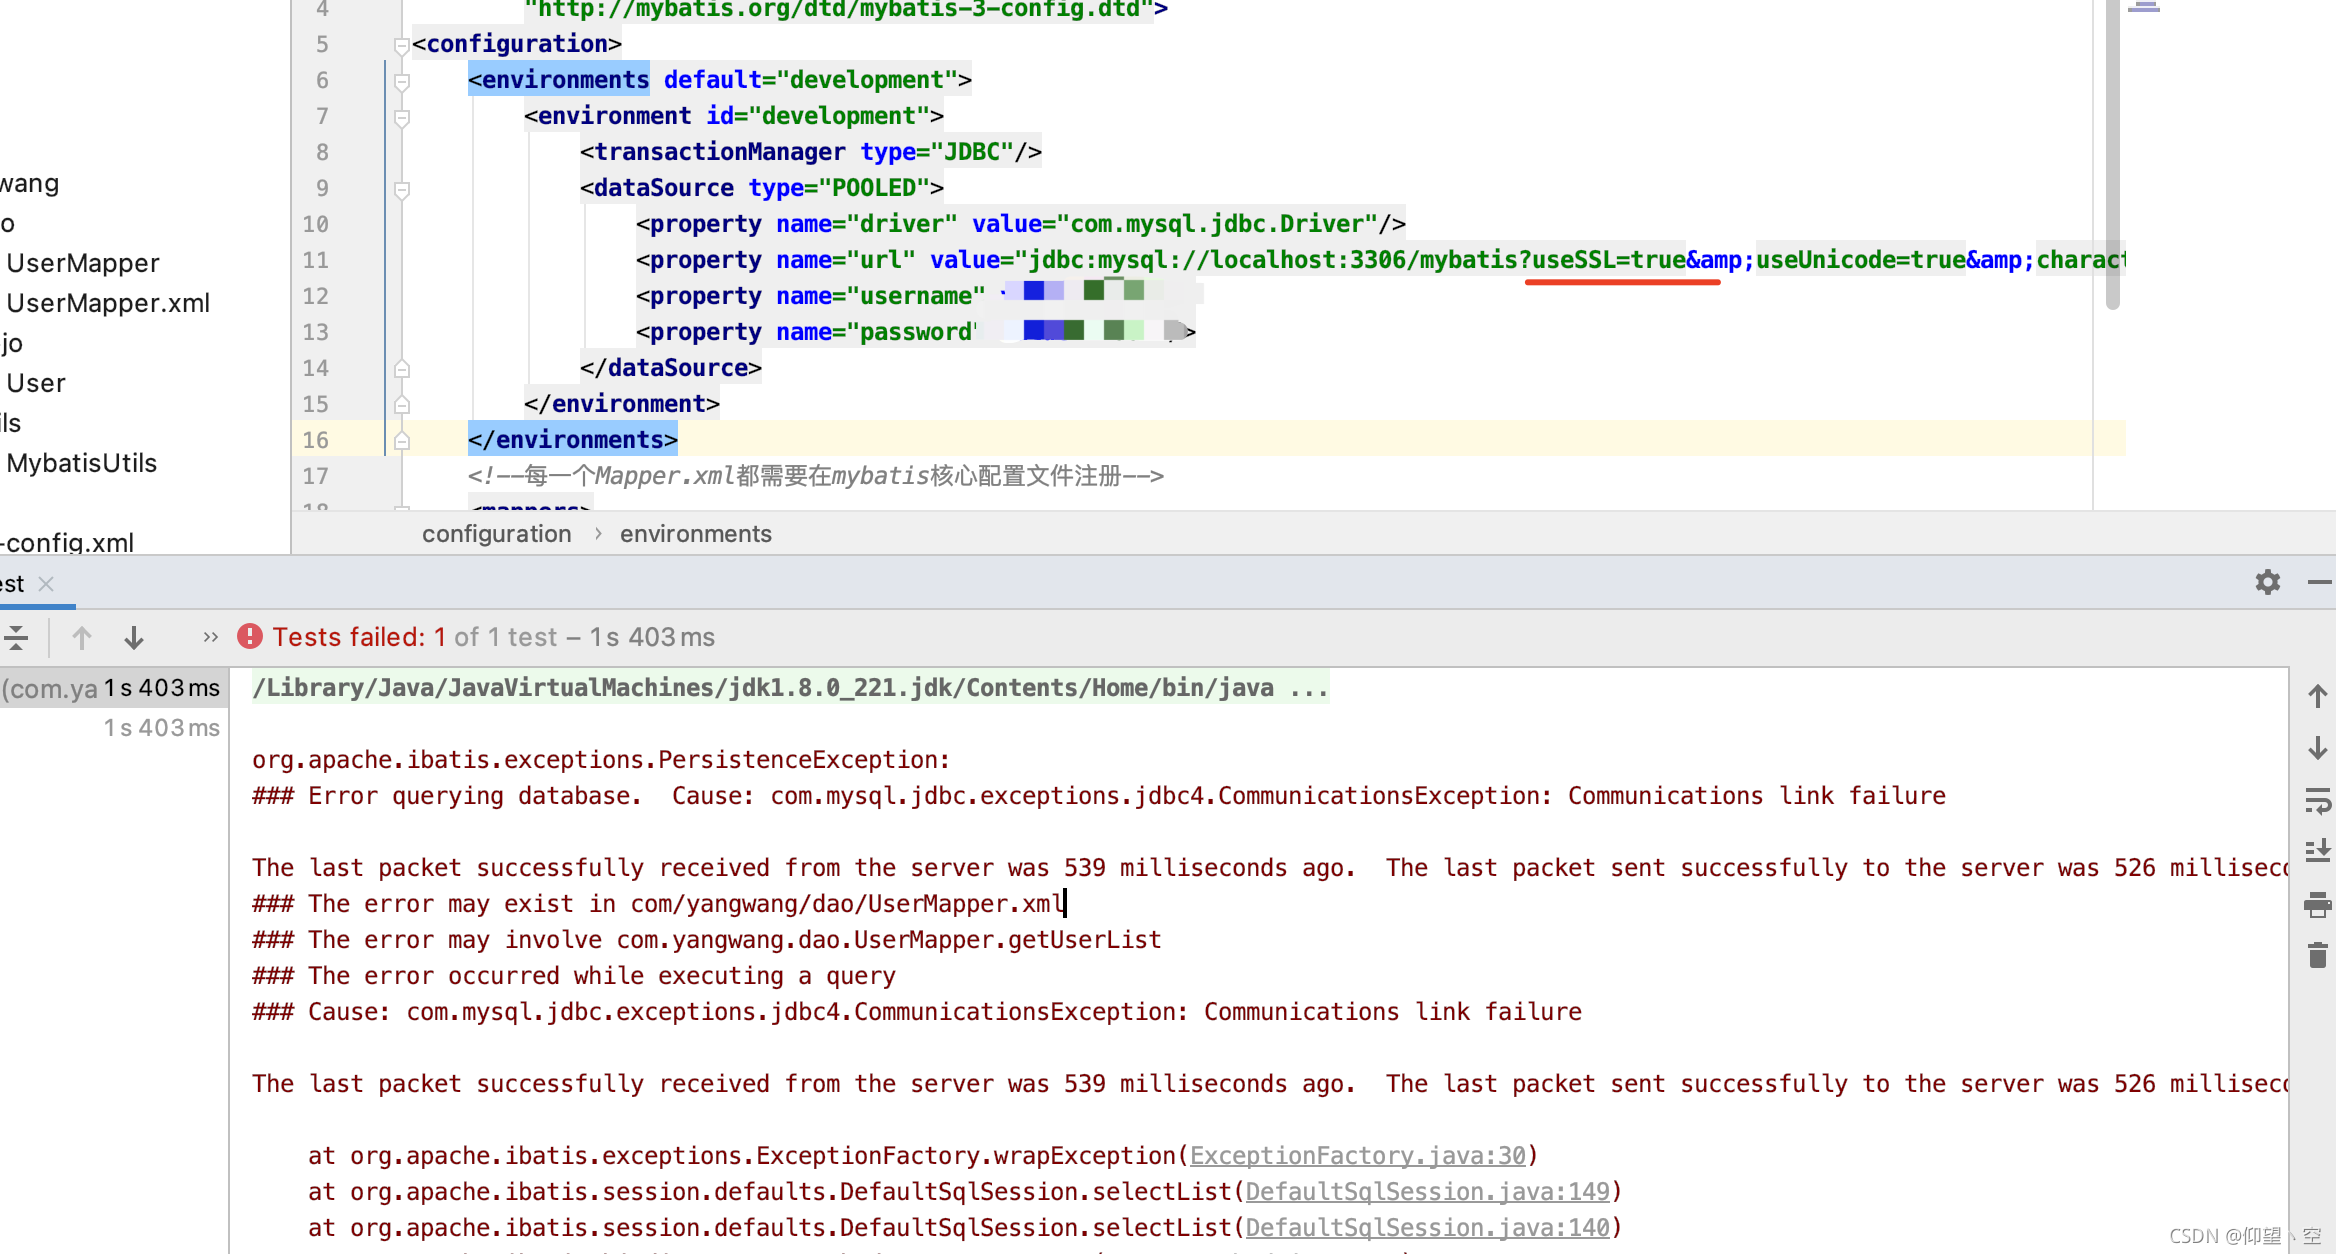Open the test runner settings gear
The image size is (2336, 1254).
click(x=2267, y=583)
